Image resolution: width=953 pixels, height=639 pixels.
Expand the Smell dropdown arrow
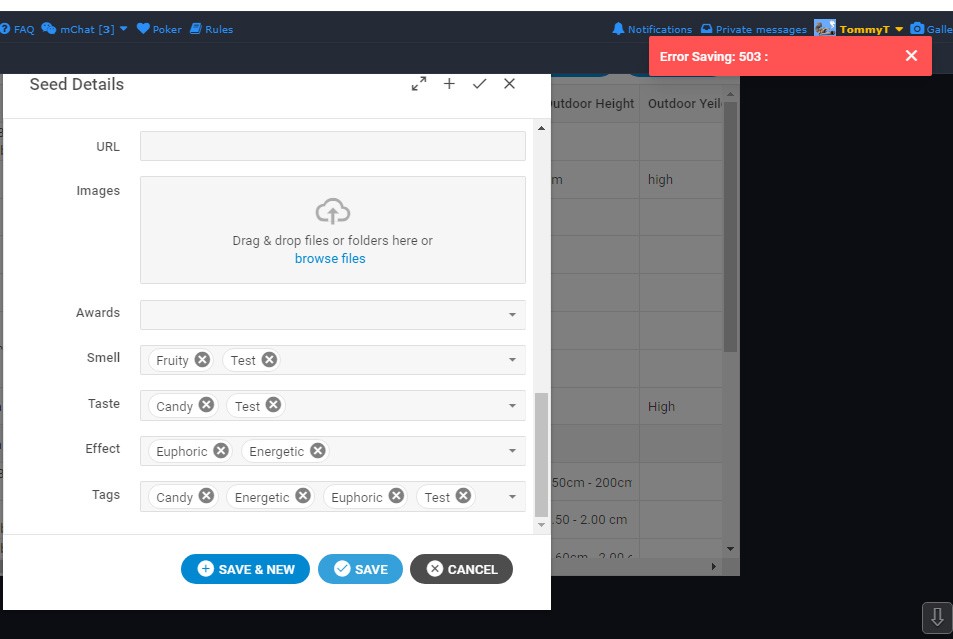click(x=512, y=360)
